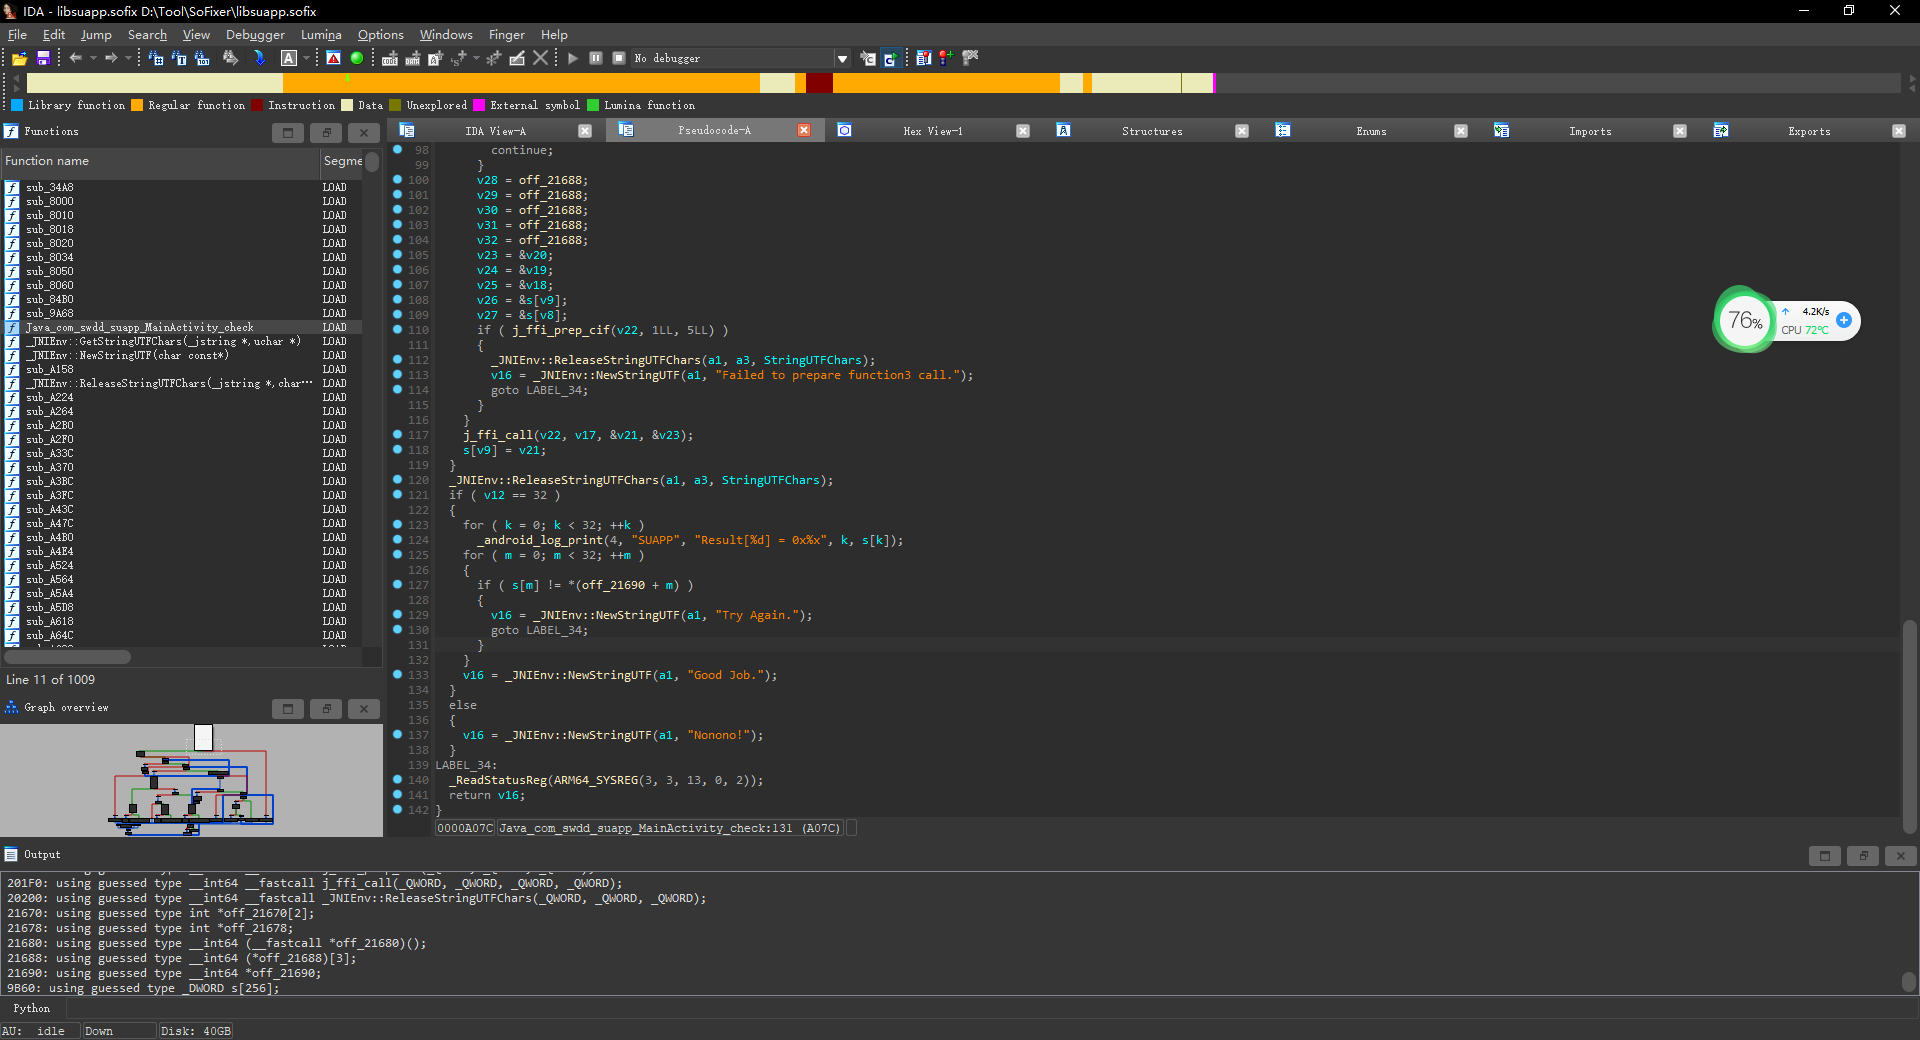
Task: Click the Function name column header
Action: [160, 161]
